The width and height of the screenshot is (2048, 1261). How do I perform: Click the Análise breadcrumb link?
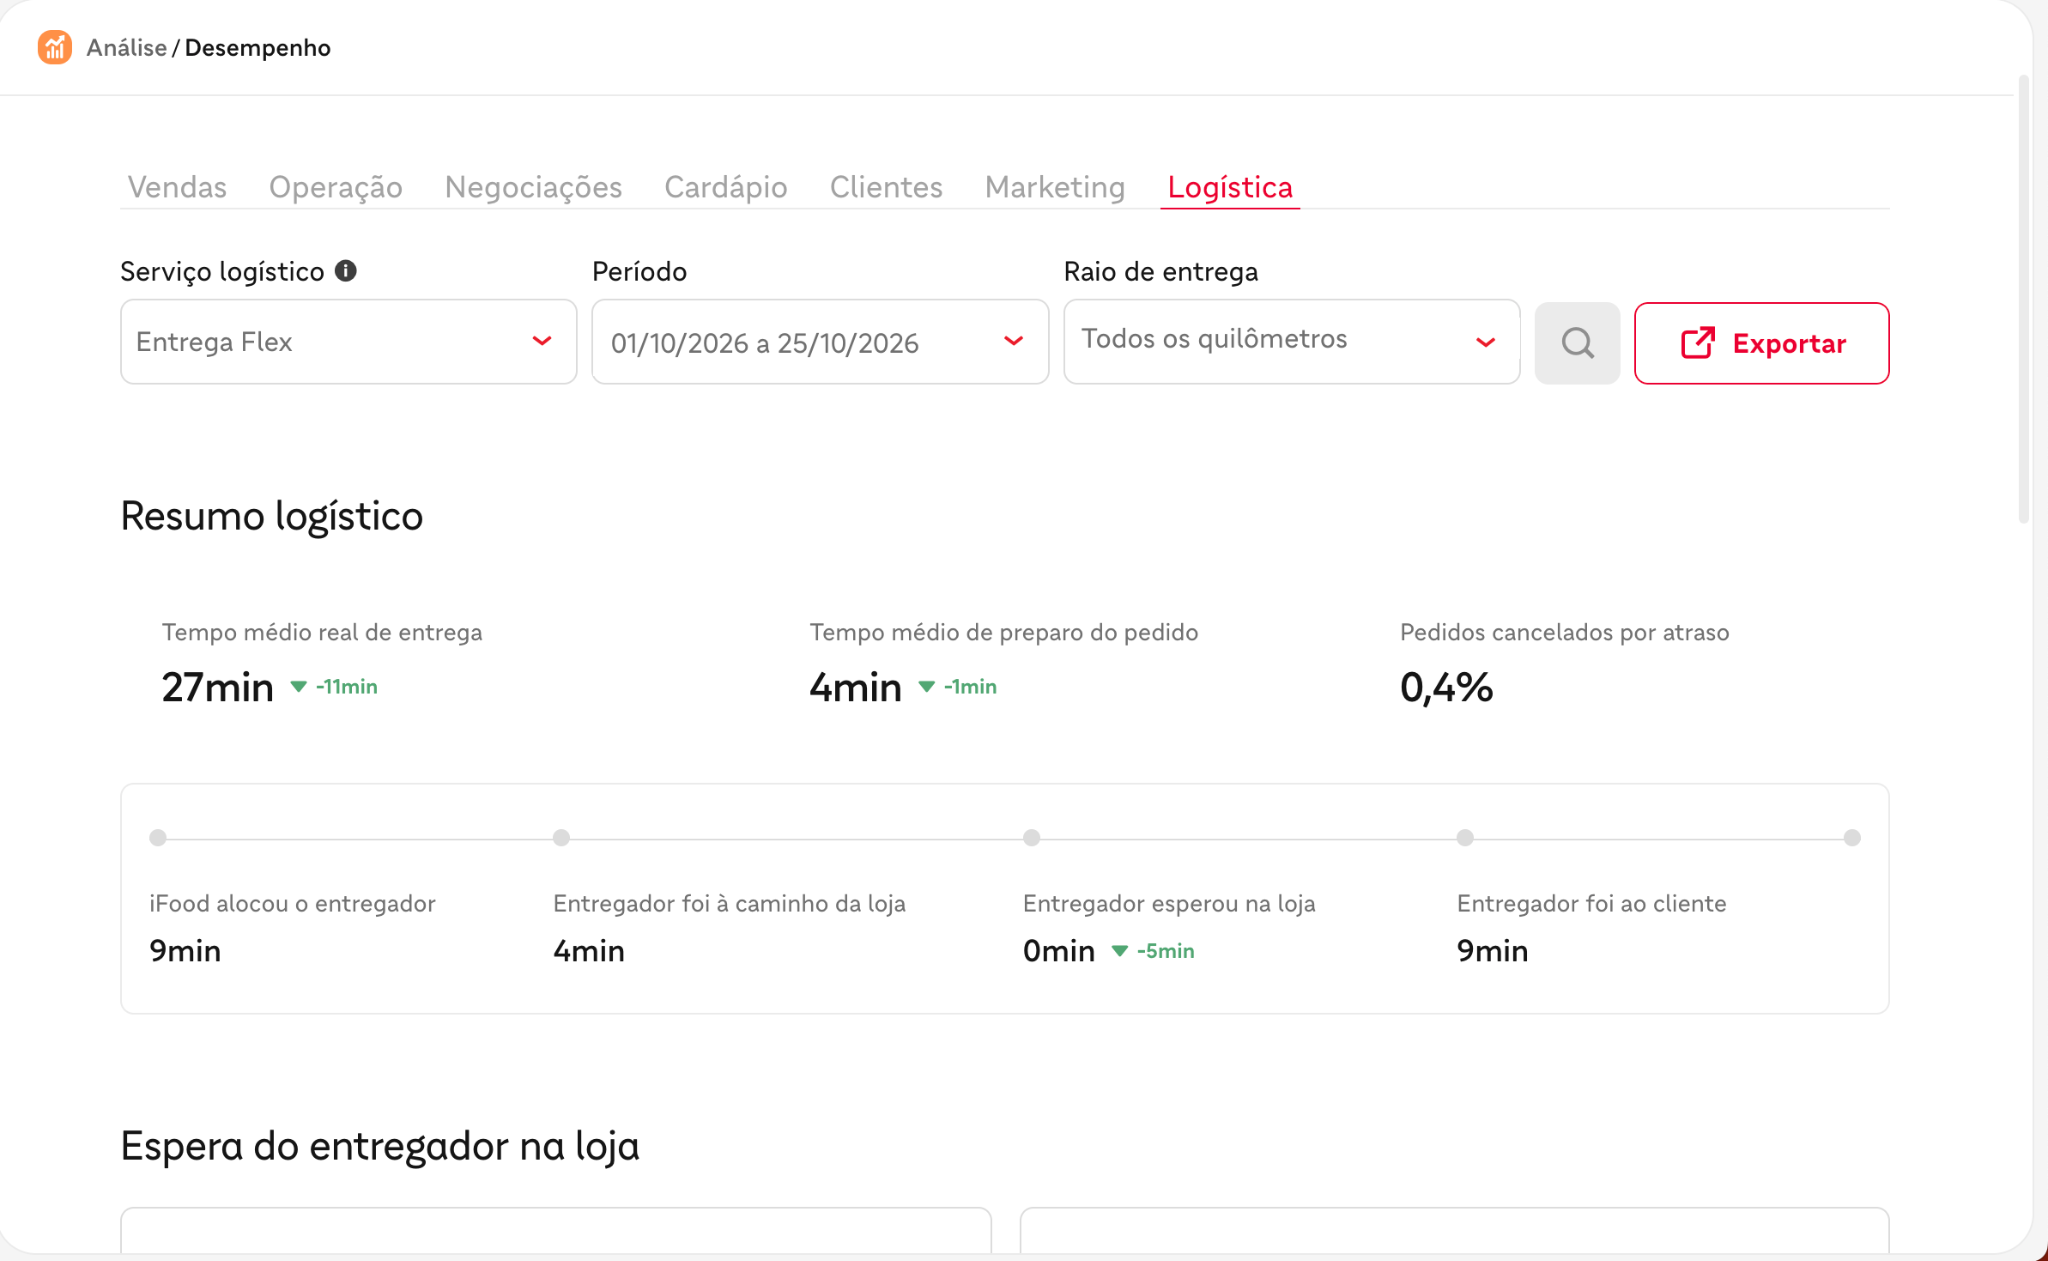126,47
